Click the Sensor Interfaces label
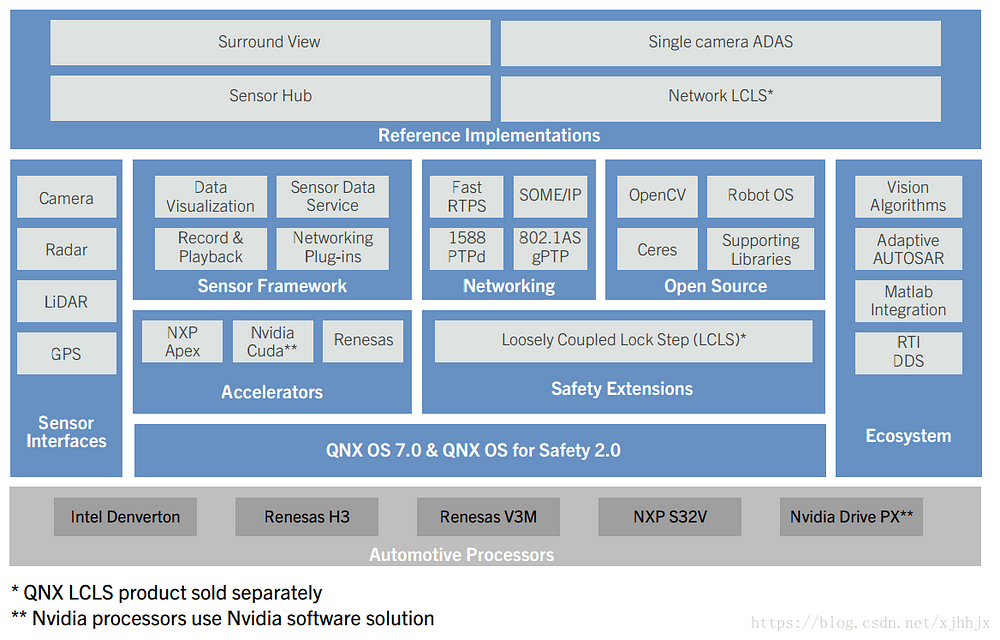Image resolution: width=1000 pixels, height=640 pixels. point(66,432)
